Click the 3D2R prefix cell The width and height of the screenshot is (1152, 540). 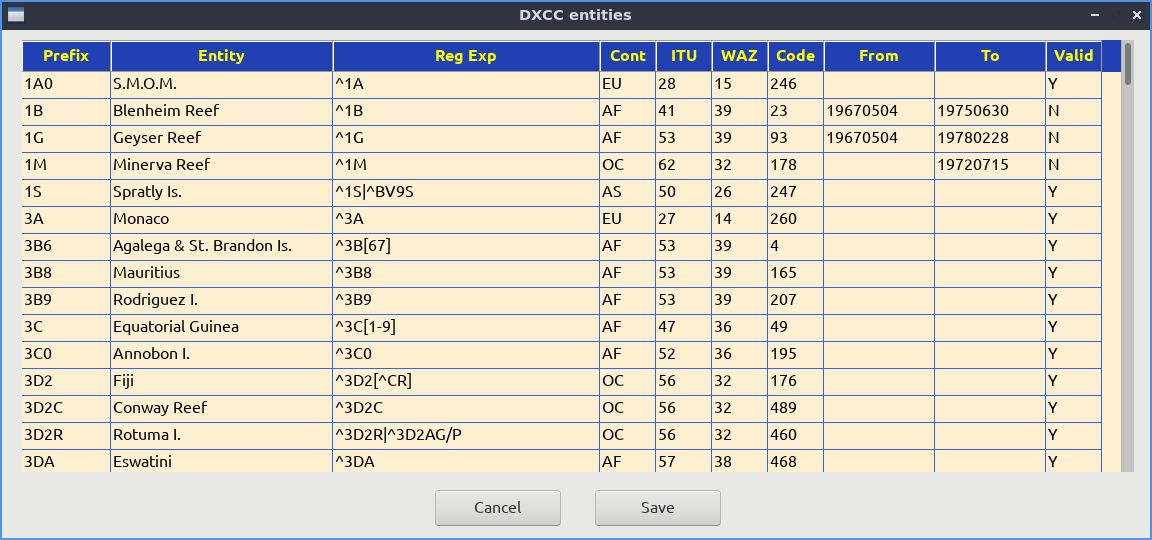click(x=66, y=435)
